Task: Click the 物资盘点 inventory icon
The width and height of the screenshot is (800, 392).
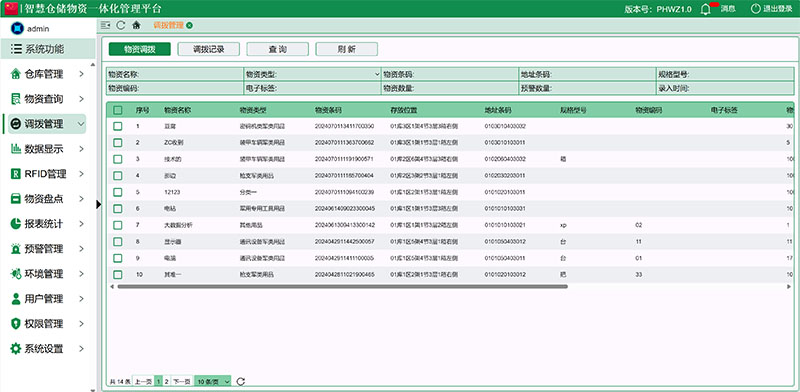Action: tap(16, 199)
